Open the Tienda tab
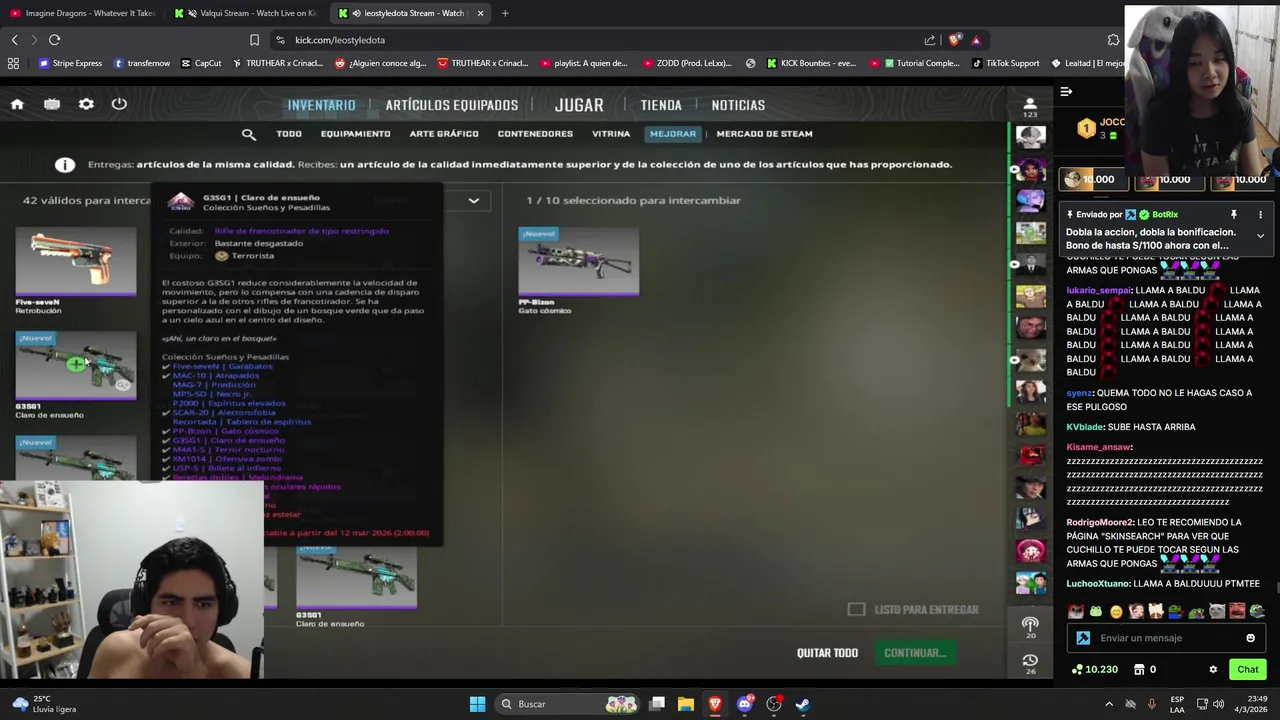 pos(661,105)
